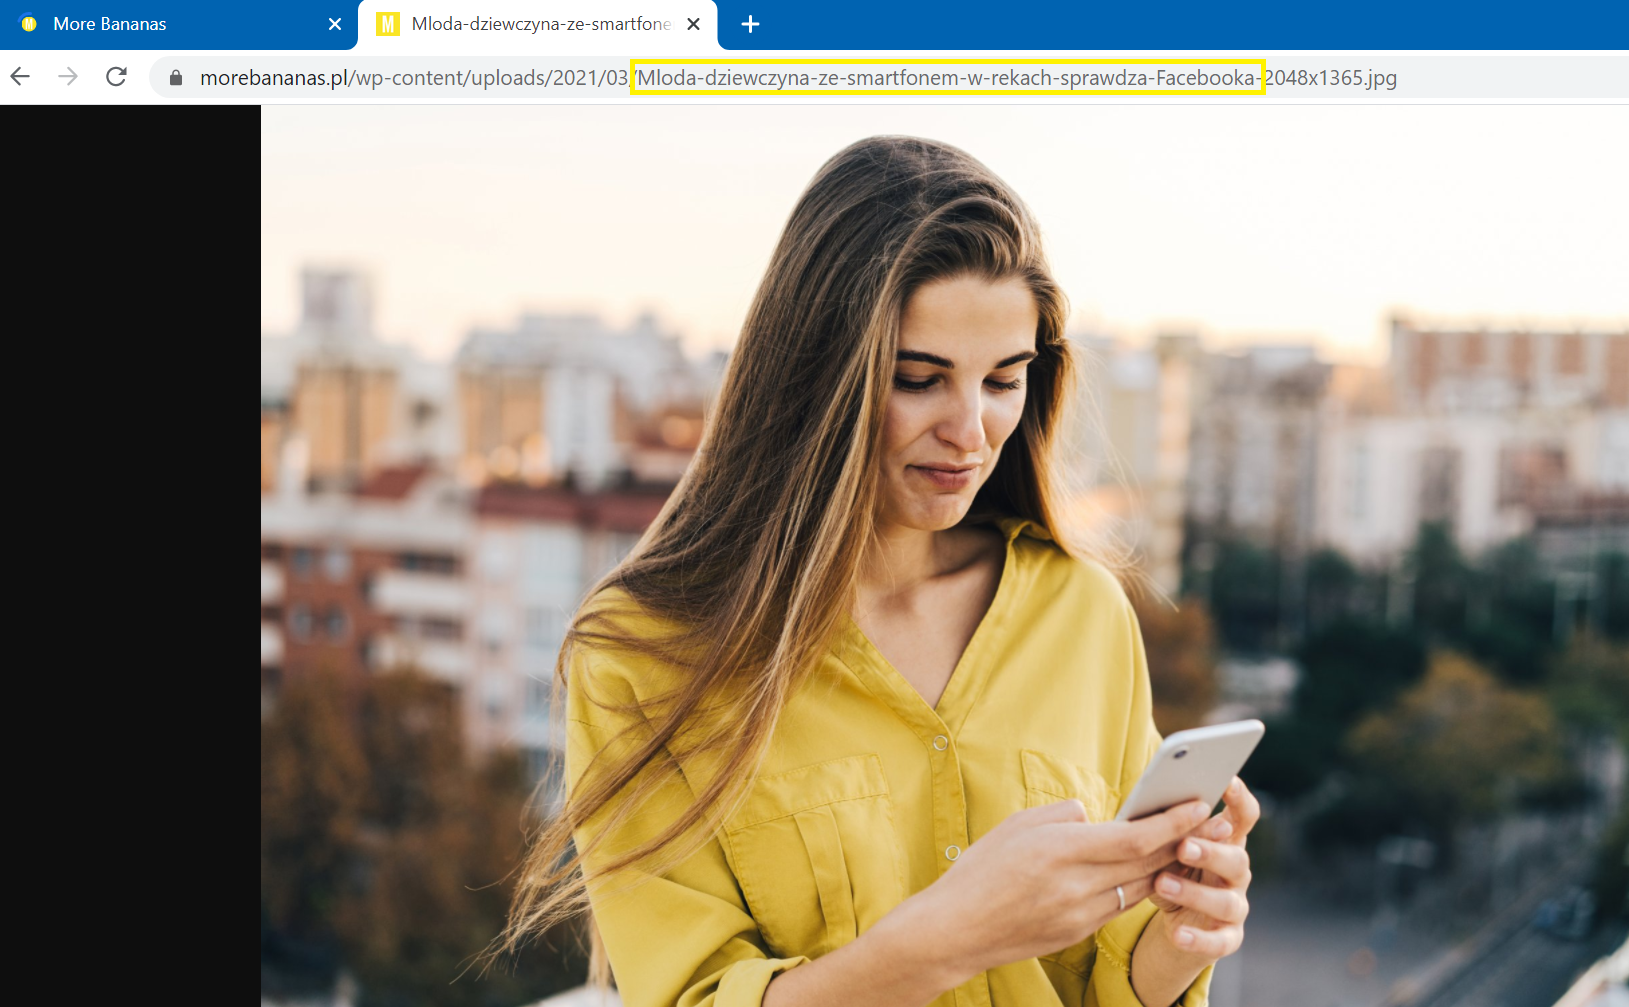
Task: Click the More Bananas tab favicon
Action: pyautogui.click(x=29, y=24)
